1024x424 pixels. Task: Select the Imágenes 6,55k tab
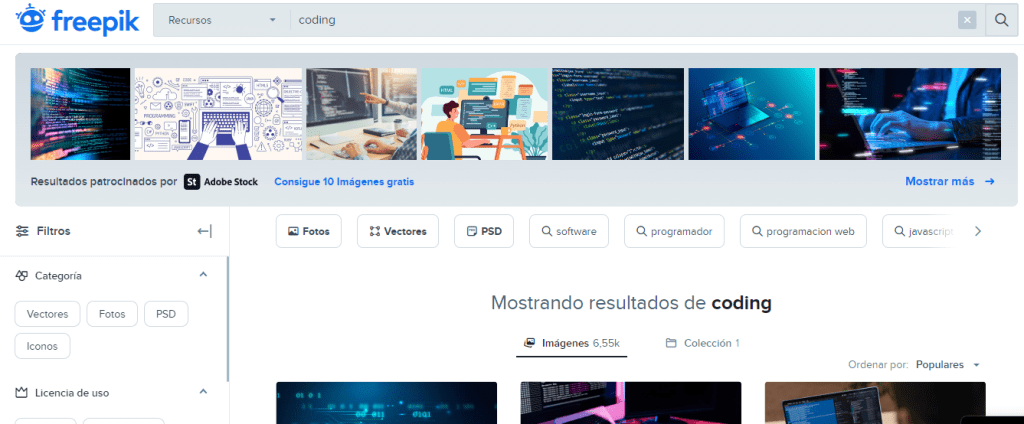[571, 343]
